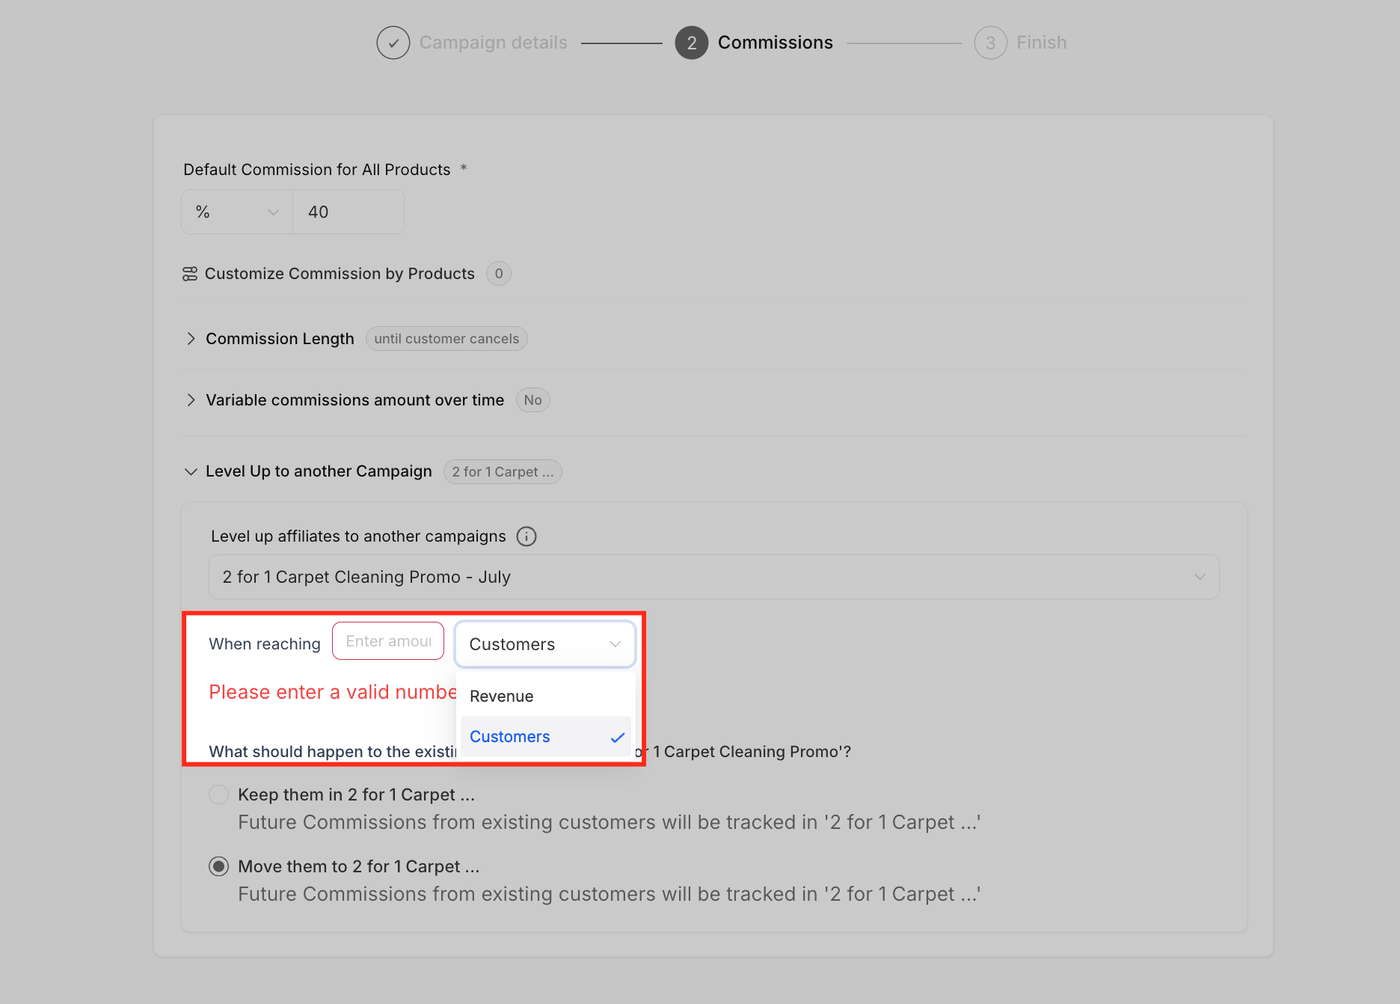Click Customize Commission by Products link
The image size is (1400, 1004).
coord(339,274)
